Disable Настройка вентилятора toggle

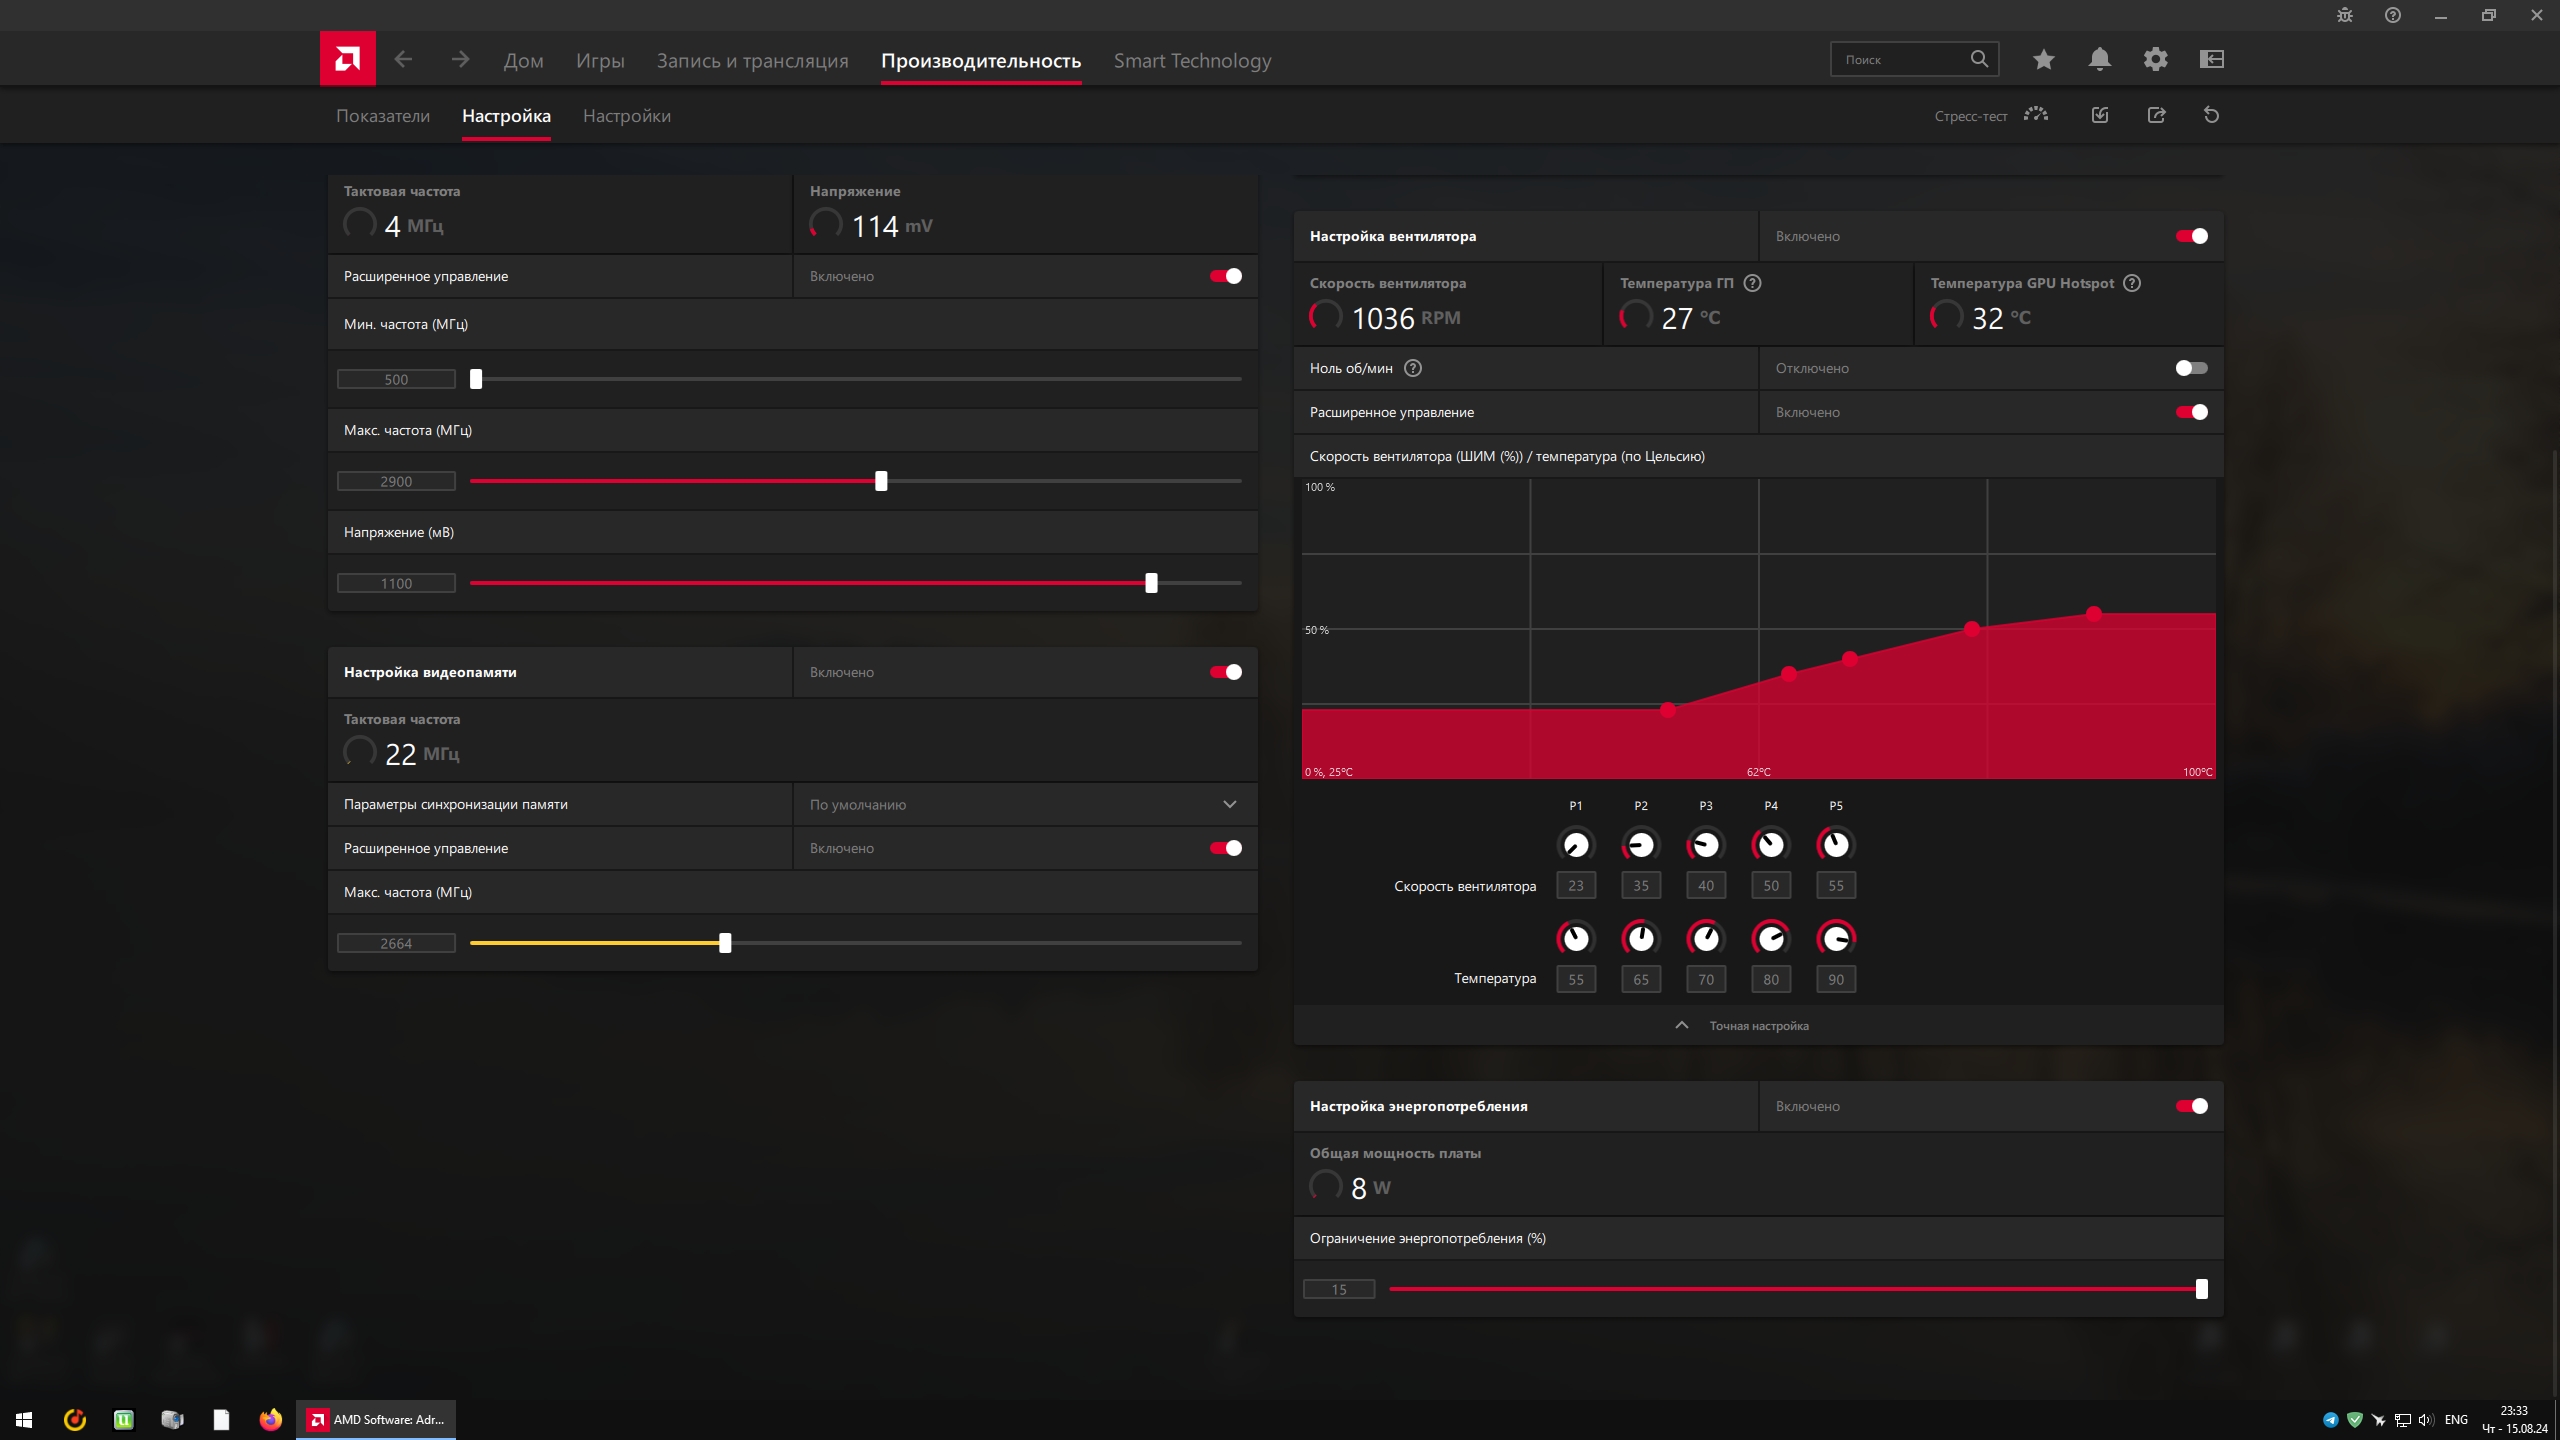pos(2190,236)
